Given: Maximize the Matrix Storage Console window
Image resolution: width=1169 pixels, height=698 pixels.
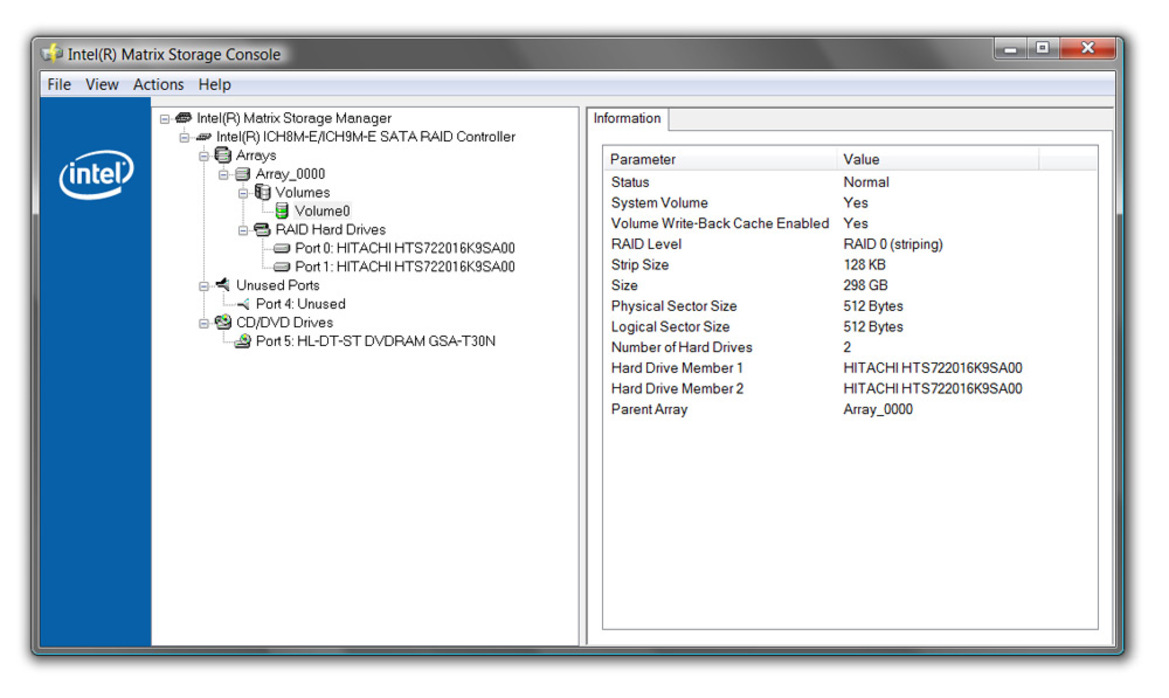Looking at the screenshot, I should pos(1042,48).
